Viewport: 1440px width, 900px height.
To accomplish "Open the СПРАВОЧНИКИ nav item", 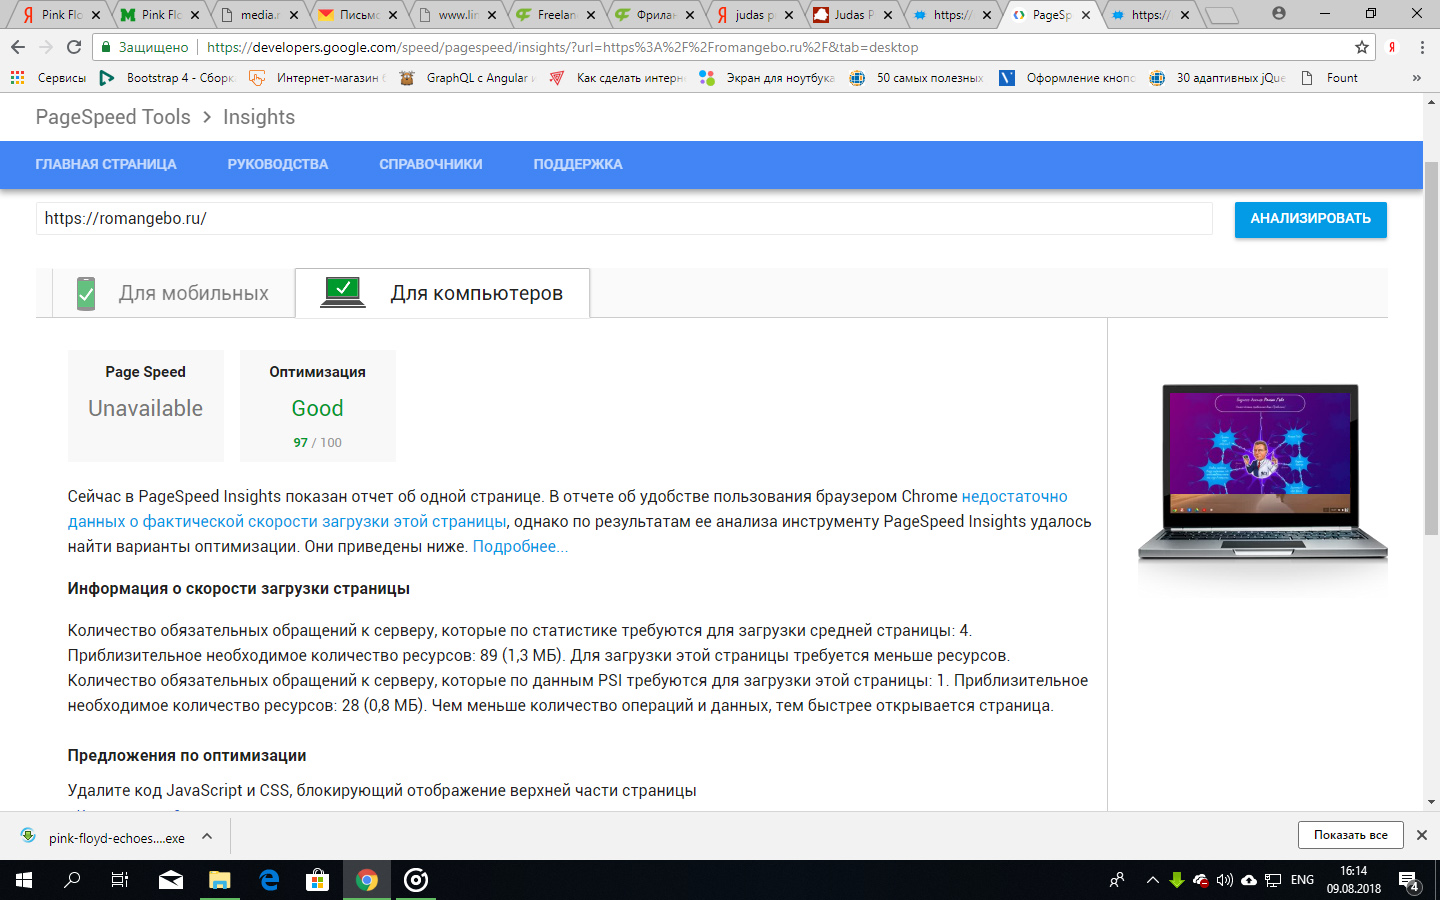I will click(431, 164).
